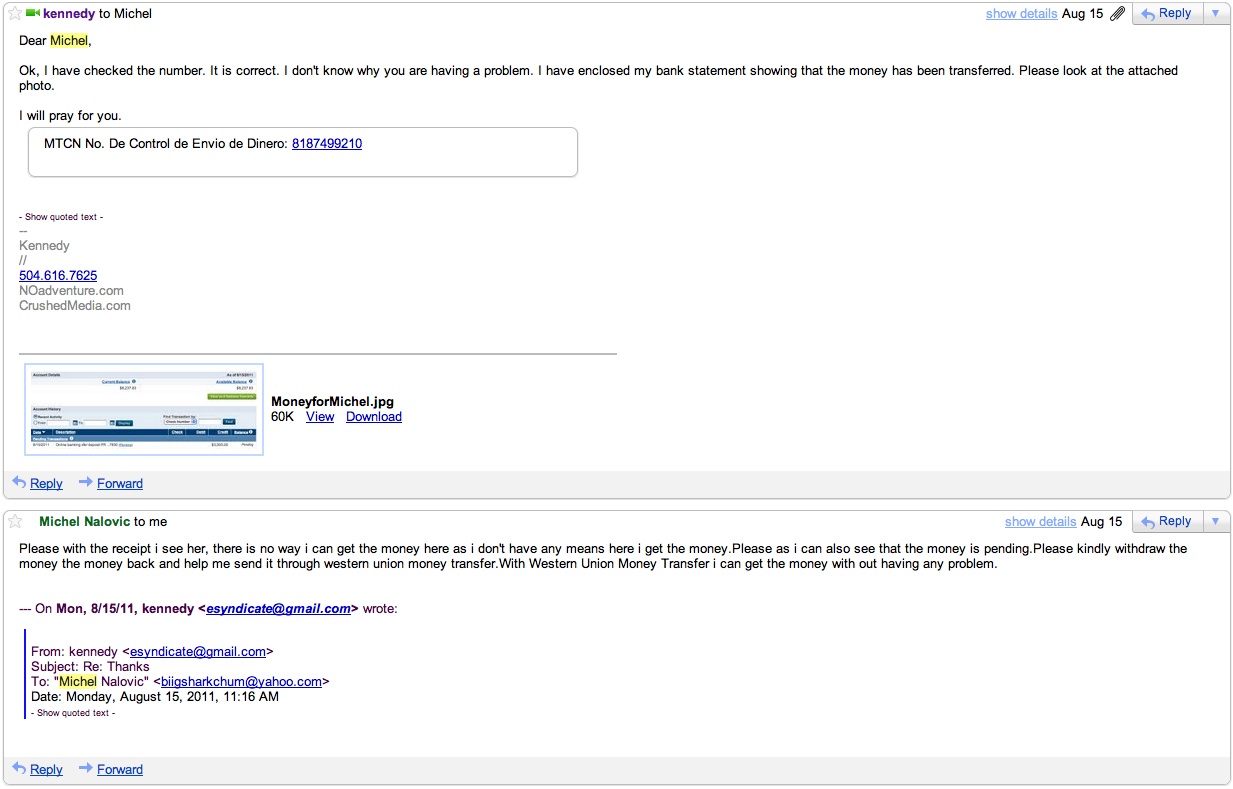
Task: Star the message from kennedy
Action: coord(15,14)
